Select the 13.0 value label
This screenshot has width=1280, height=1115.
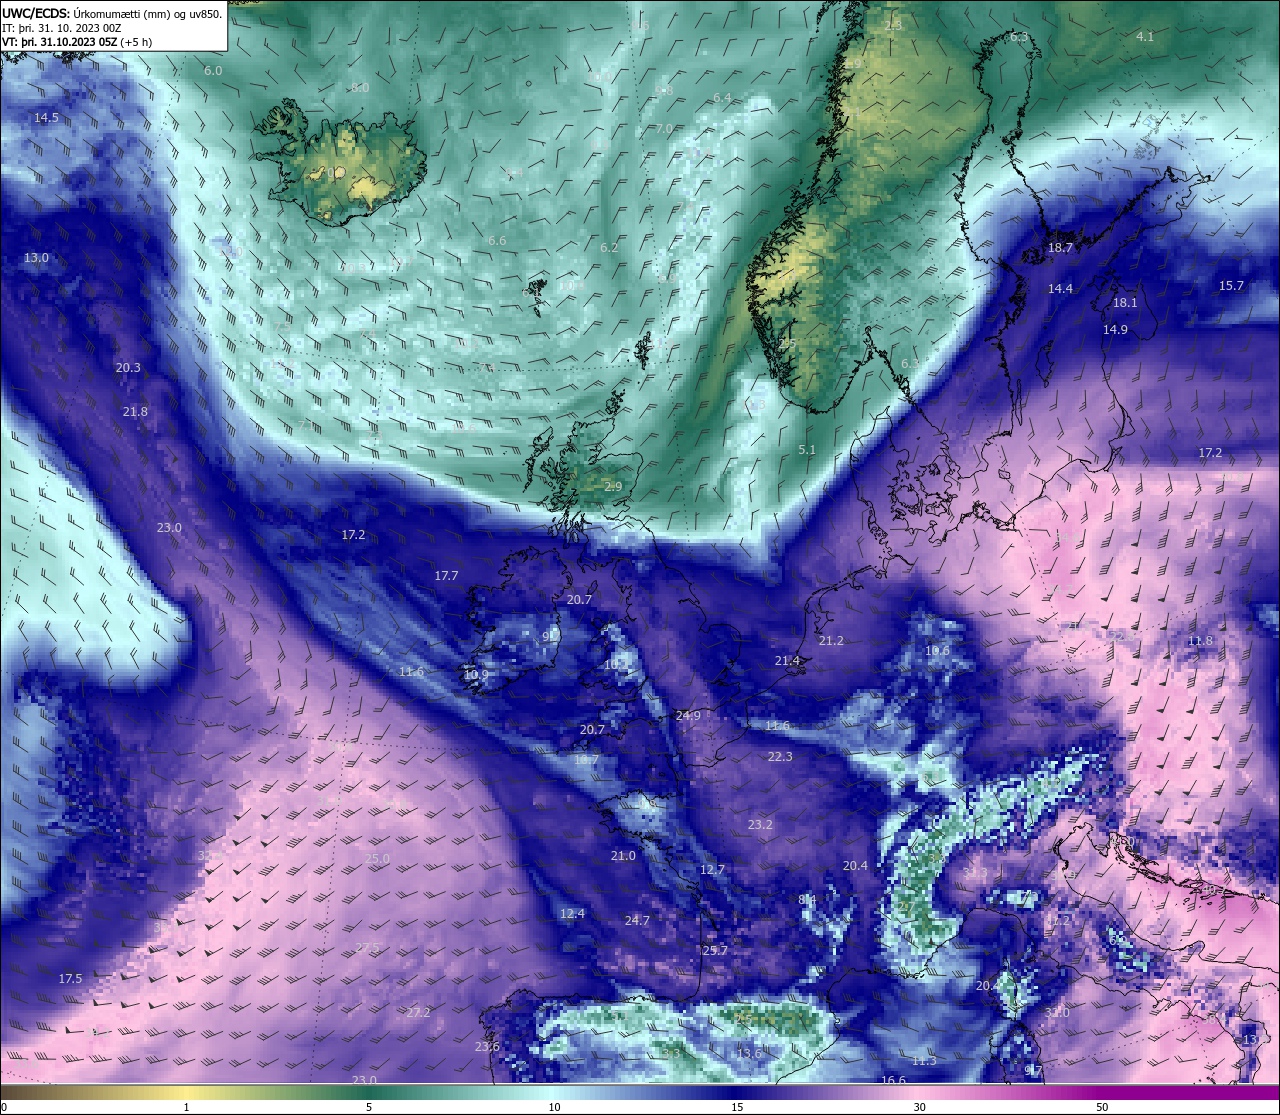tap(36, 258)
